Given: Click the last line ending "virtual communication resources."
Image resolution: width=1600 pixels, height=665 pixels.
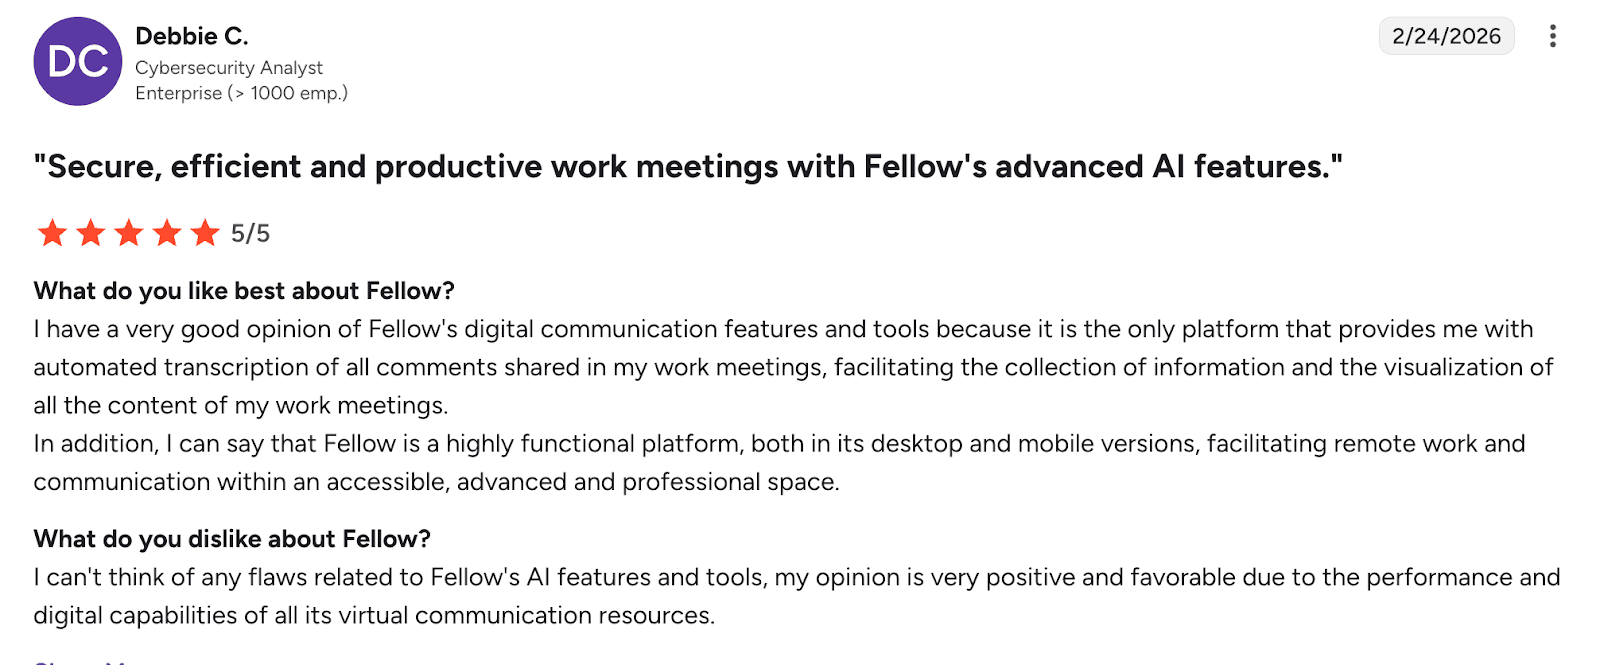Looking at the screenshot, I should tap(374, 616).
